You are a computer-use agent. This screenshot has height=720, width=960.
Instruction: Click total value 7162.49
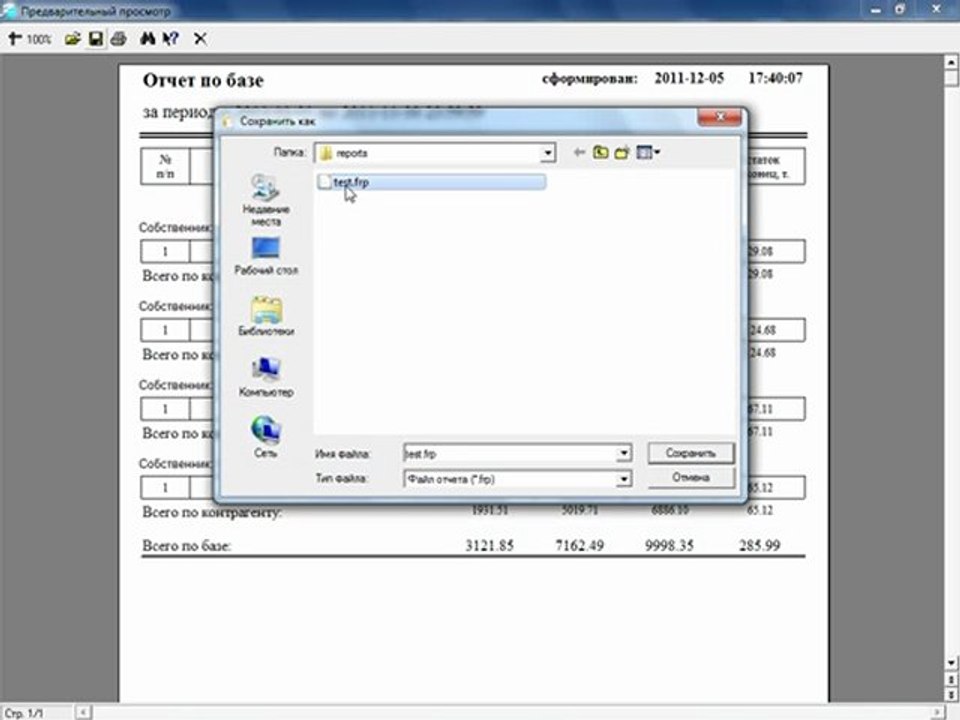pos(579,546)
